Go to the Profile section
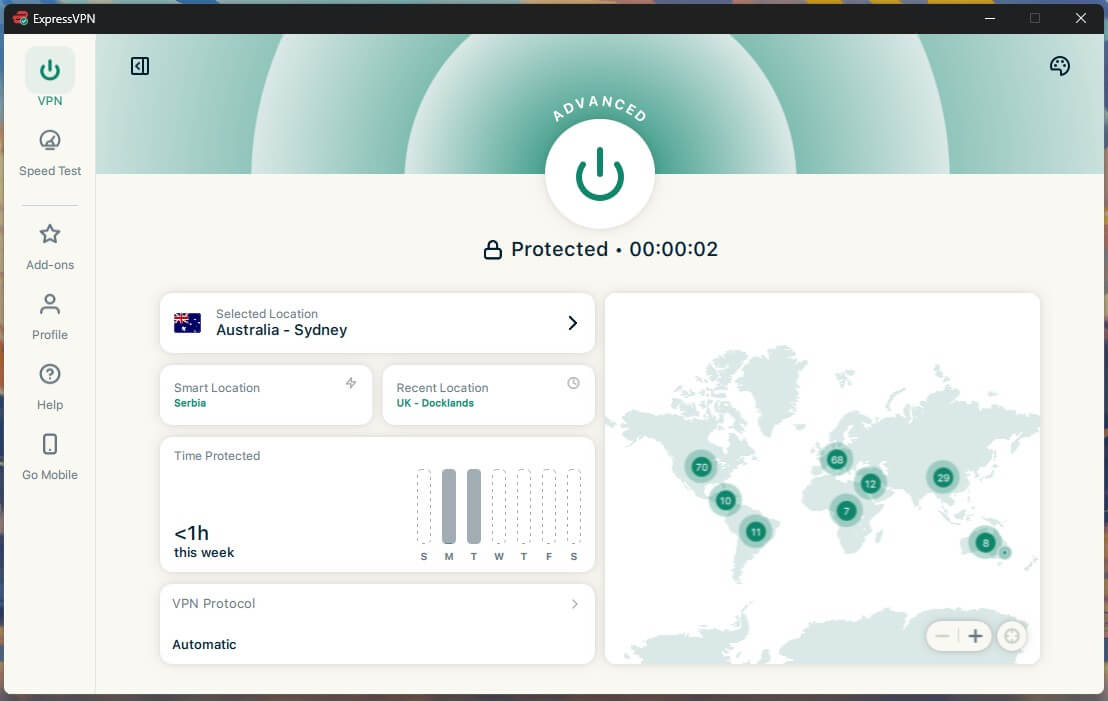This screenshot has width=1108, height=701. 49,317
